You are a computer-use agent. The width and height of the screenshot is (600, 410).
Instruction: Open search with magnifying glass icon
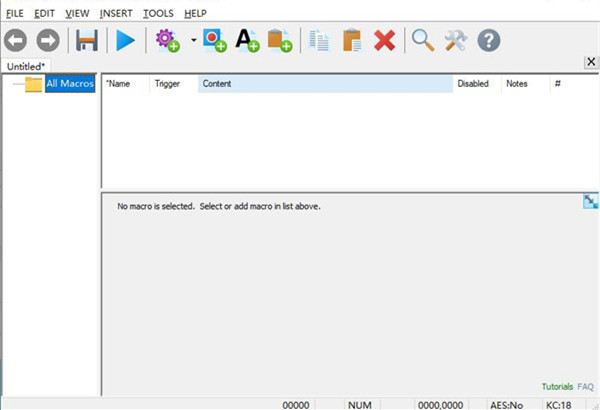[423, 40]
